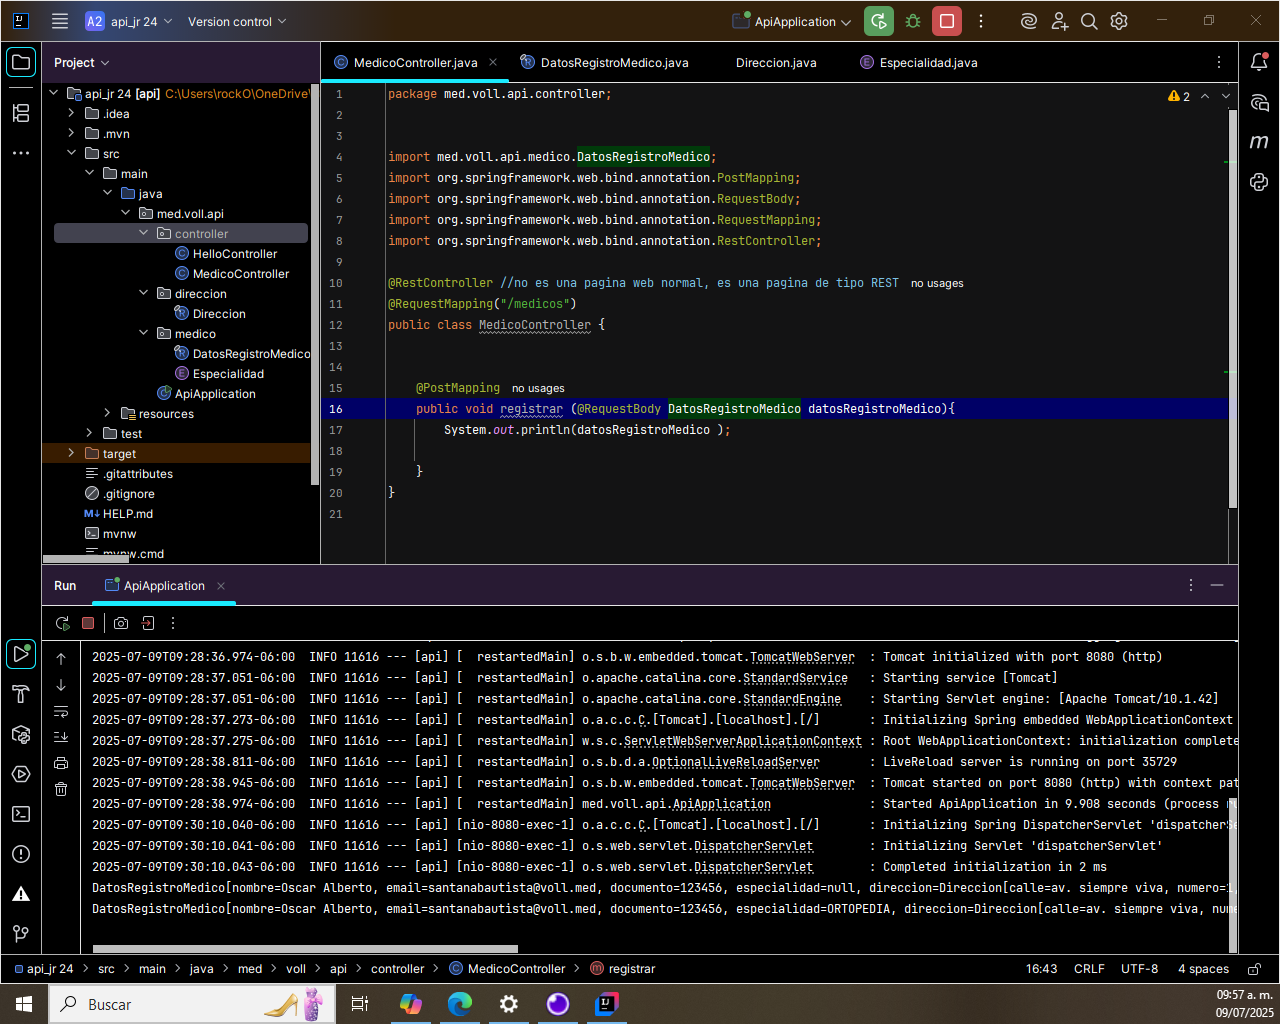Open the Services tool window
This screenshot has height=1024, width=1280.
click(x=21, y=774)
